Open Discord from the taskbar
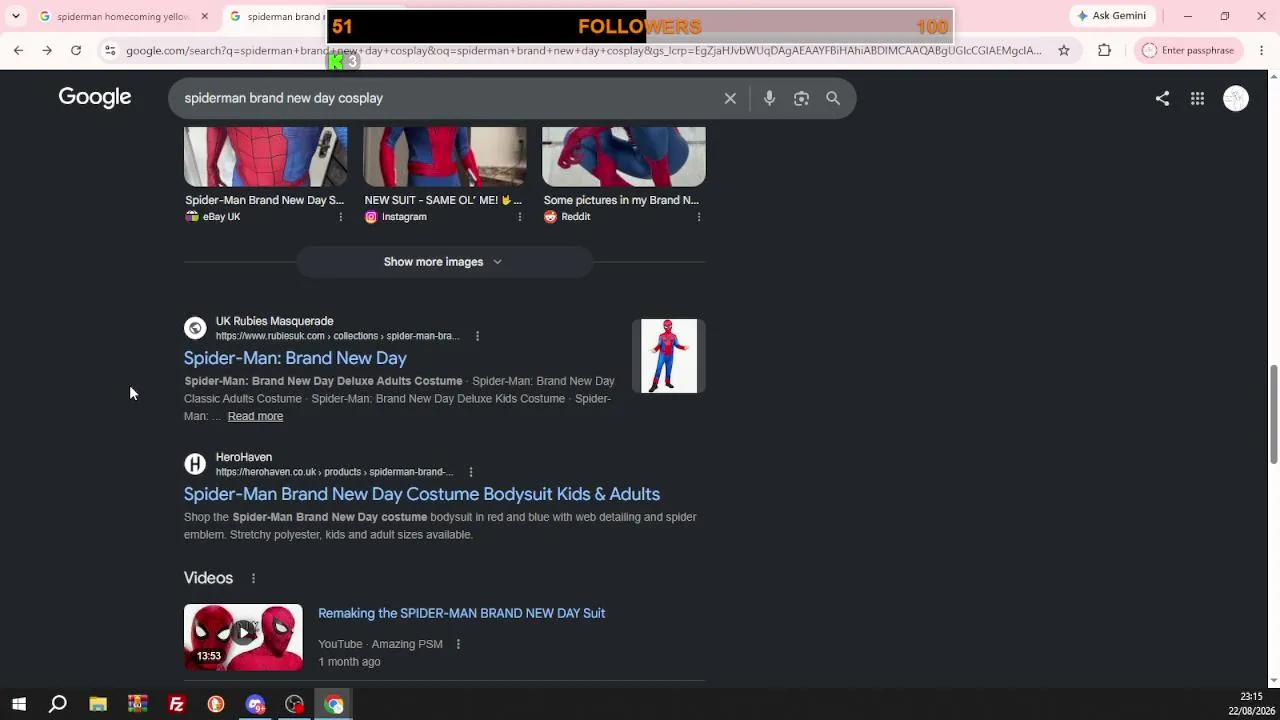 pyautogui.click(x=256, y=704)
